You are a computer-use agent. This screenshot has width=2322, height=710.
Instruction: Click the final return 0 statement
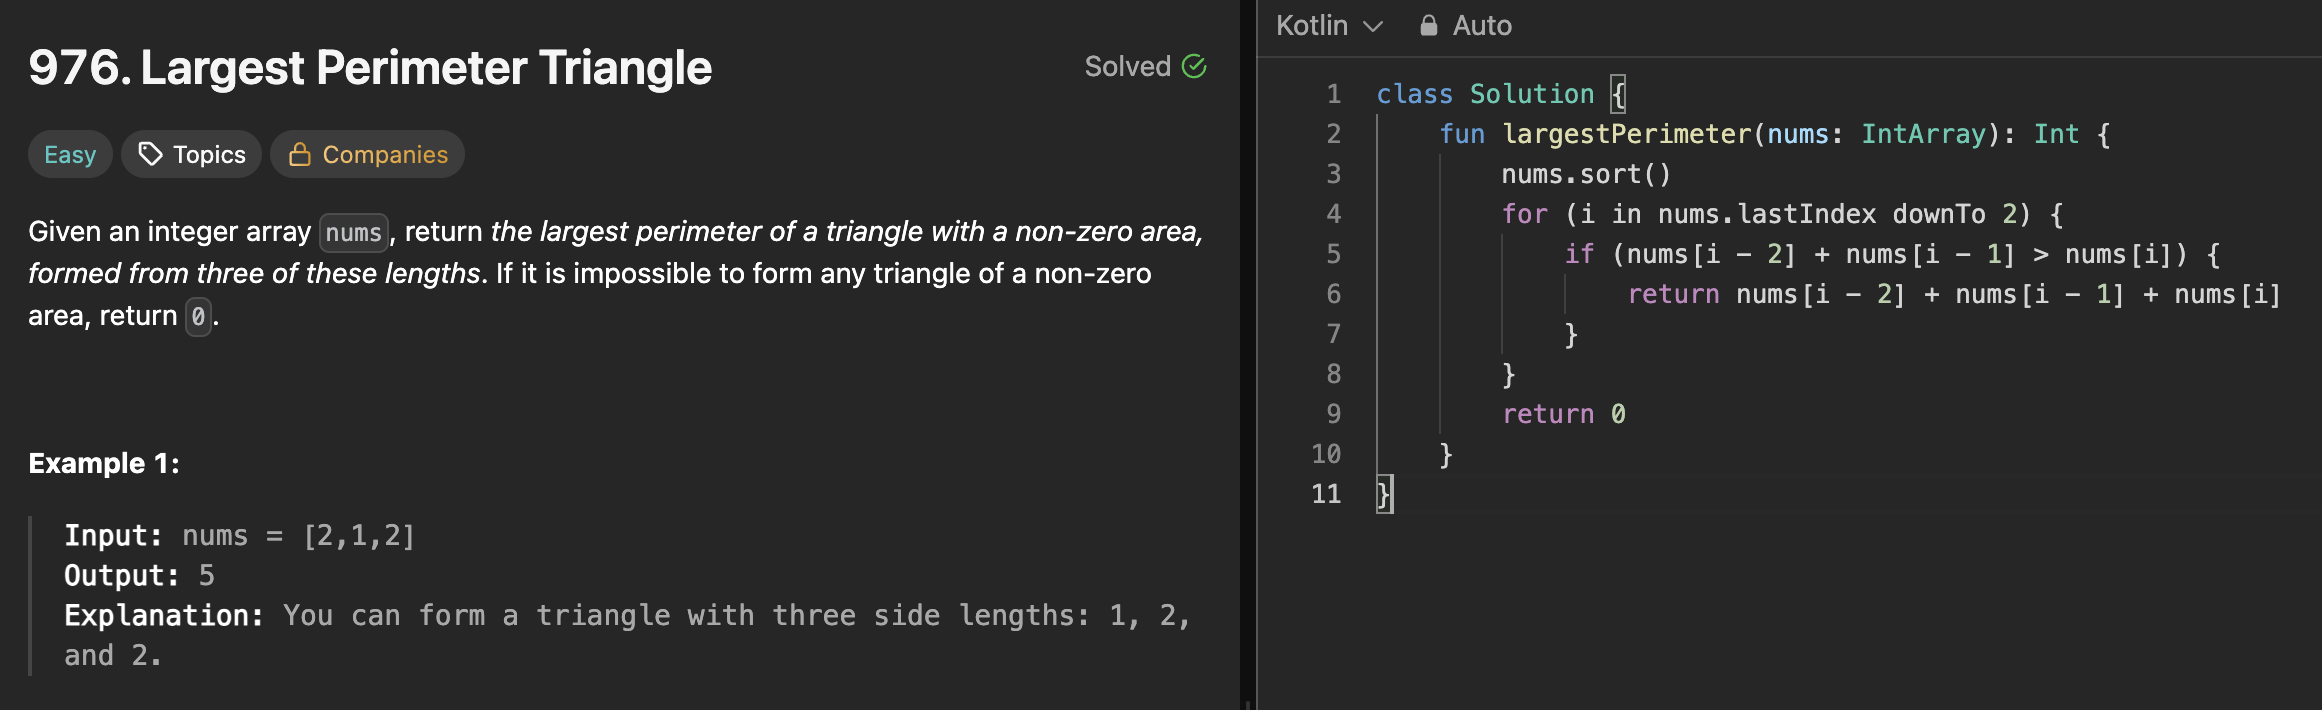(1563, 414)
